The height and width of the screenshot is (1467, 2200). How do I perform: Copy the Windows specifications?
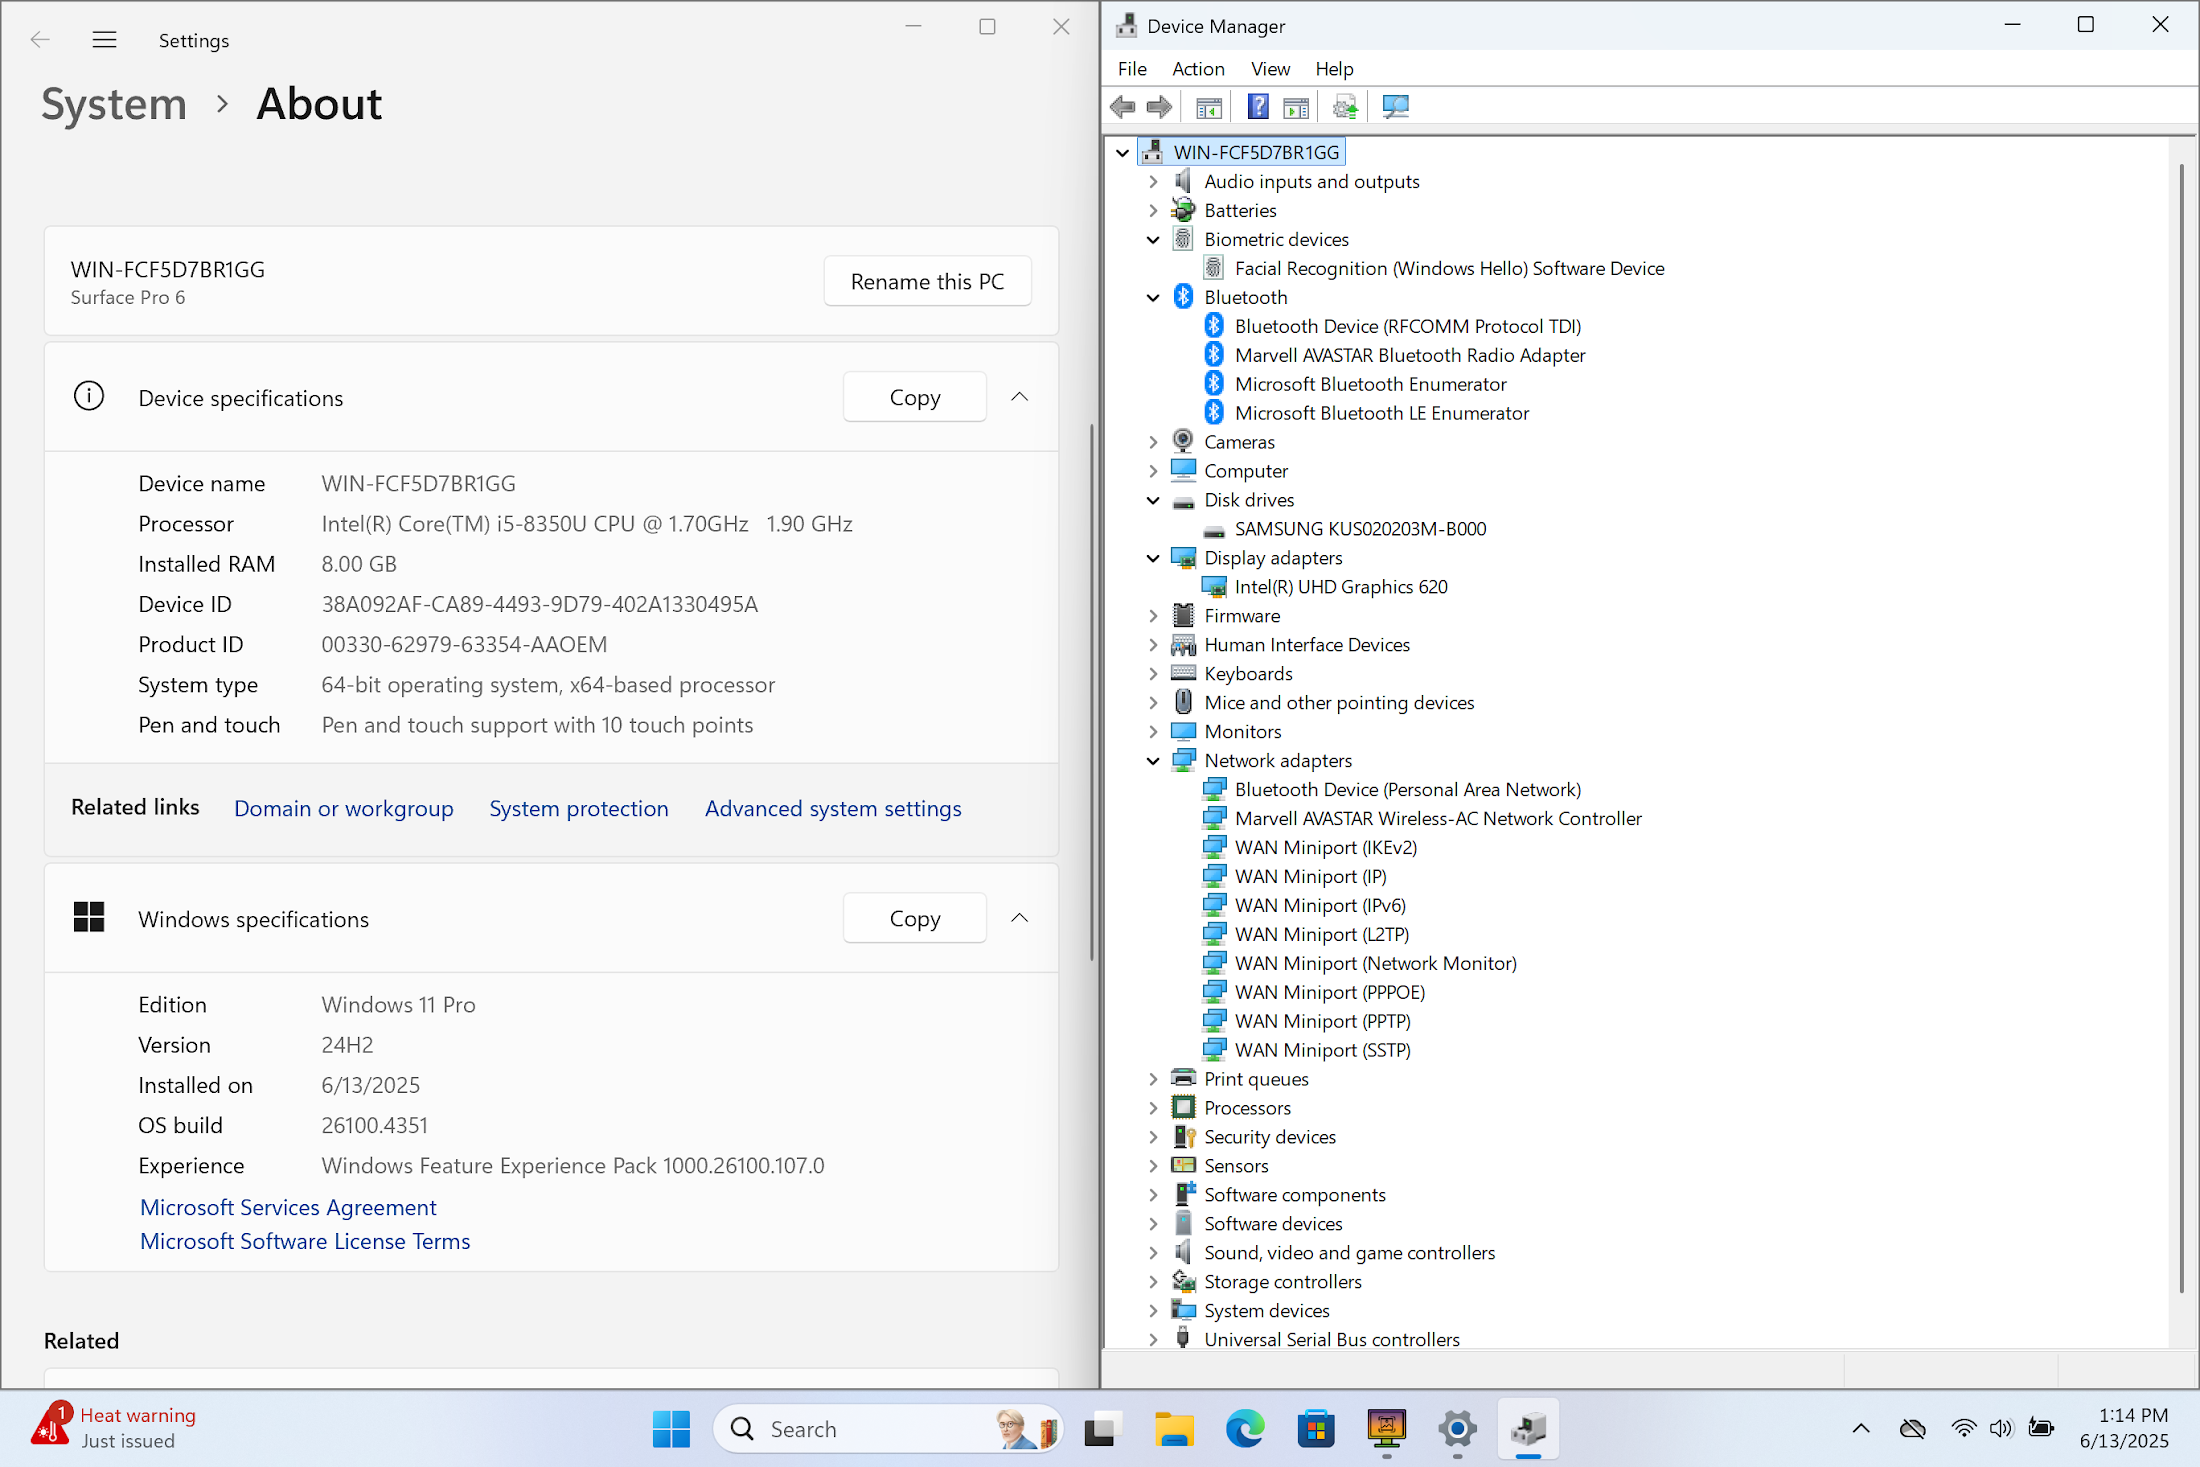tap(915, 918)
